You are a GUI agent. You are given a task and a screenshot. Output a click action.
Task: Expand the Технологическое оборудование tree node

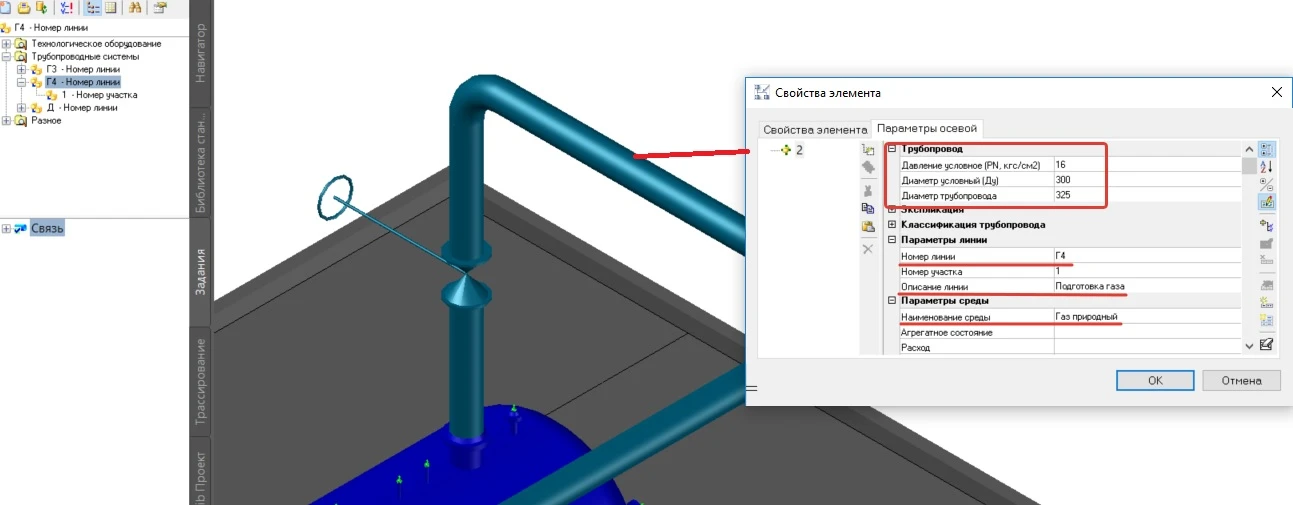(7, 44)
